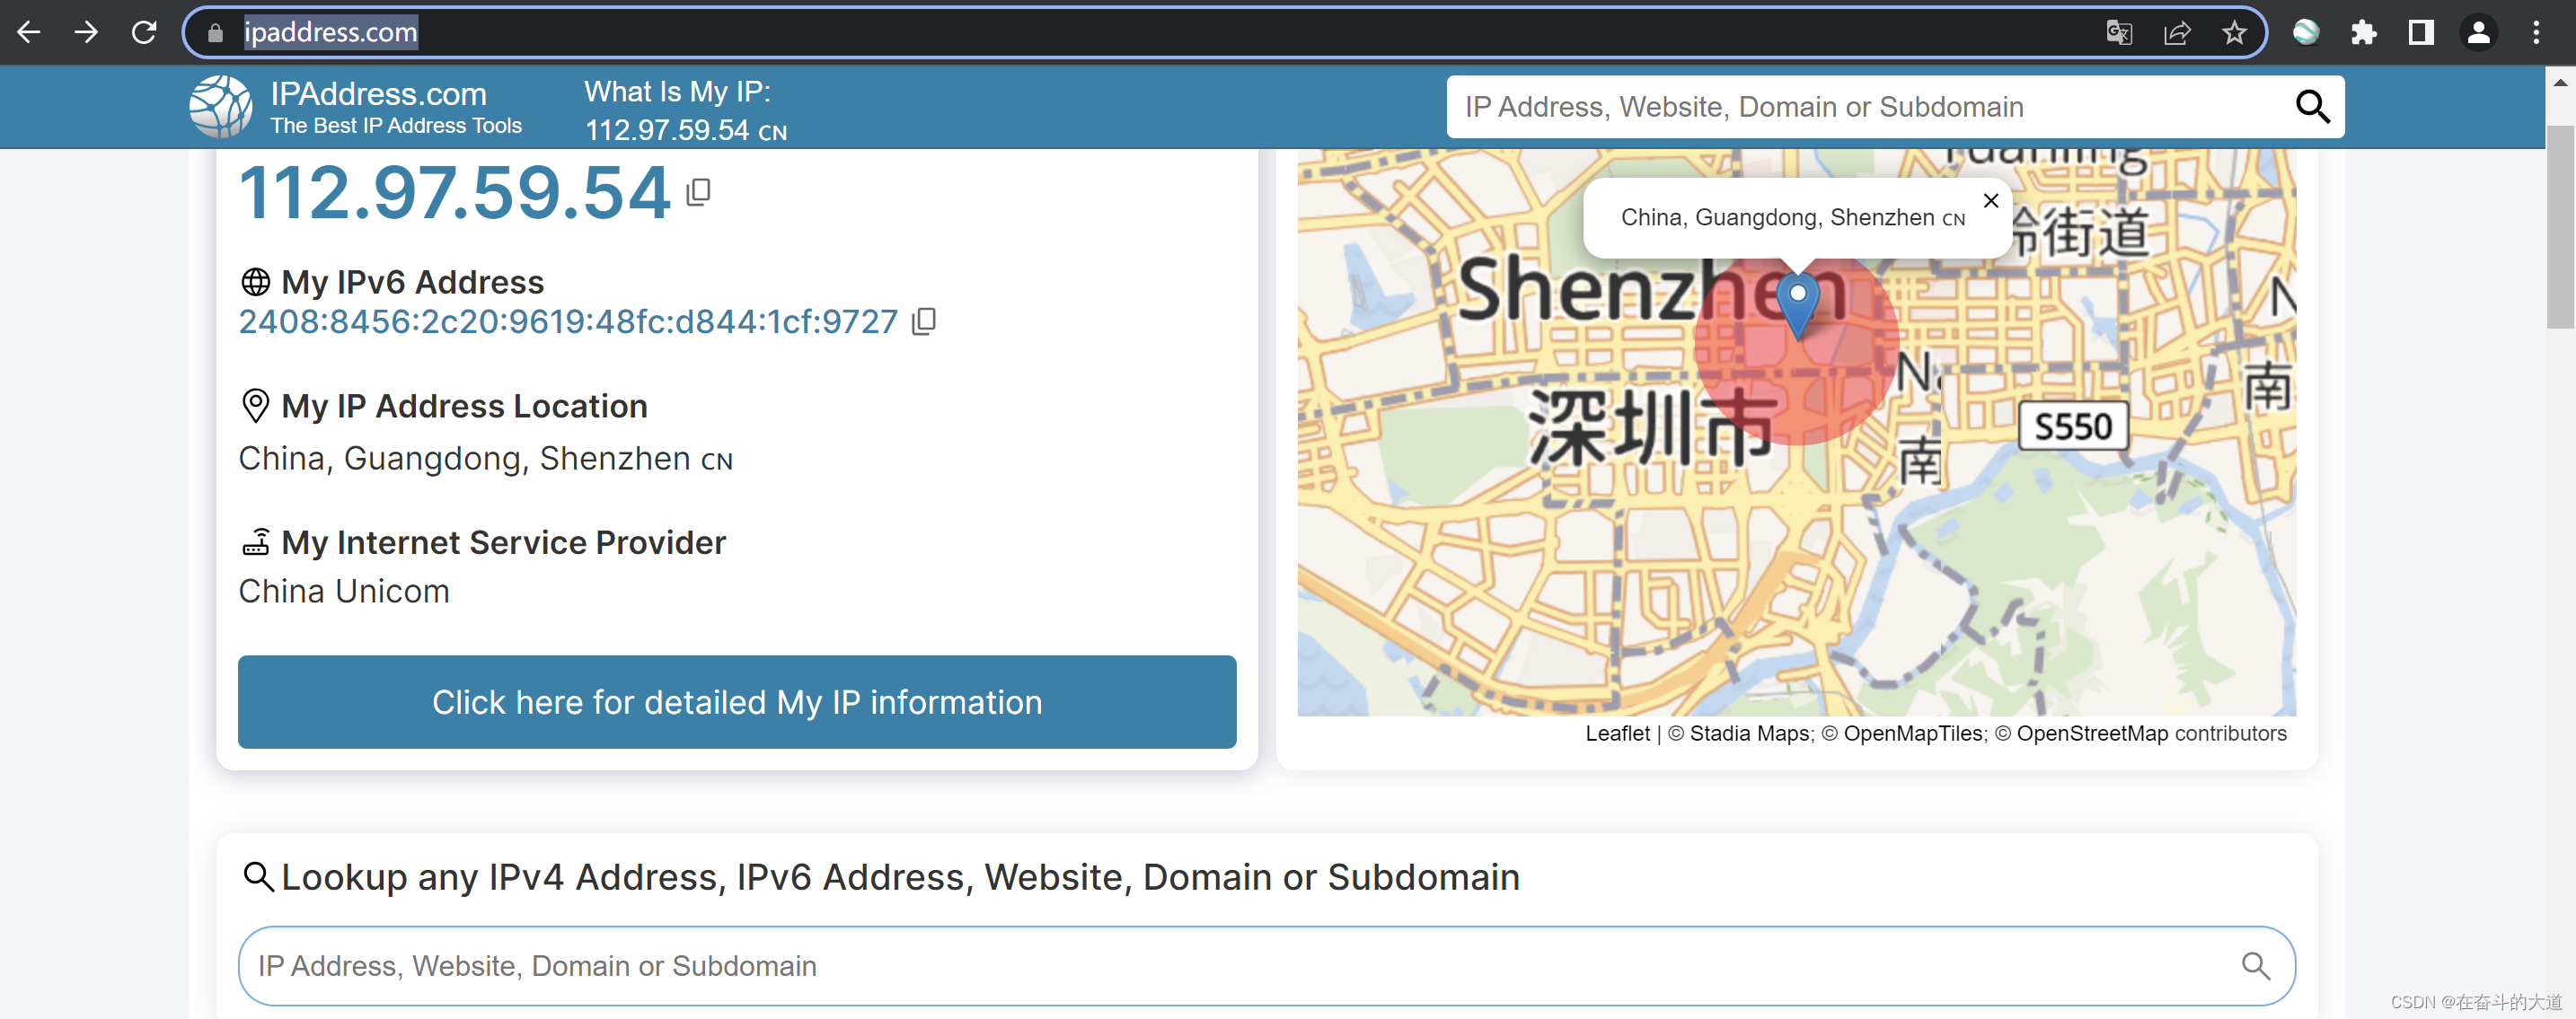Screen dimensions: 2576x1019
Task: Click the lookup field search icon
Action: (2256, 965)
